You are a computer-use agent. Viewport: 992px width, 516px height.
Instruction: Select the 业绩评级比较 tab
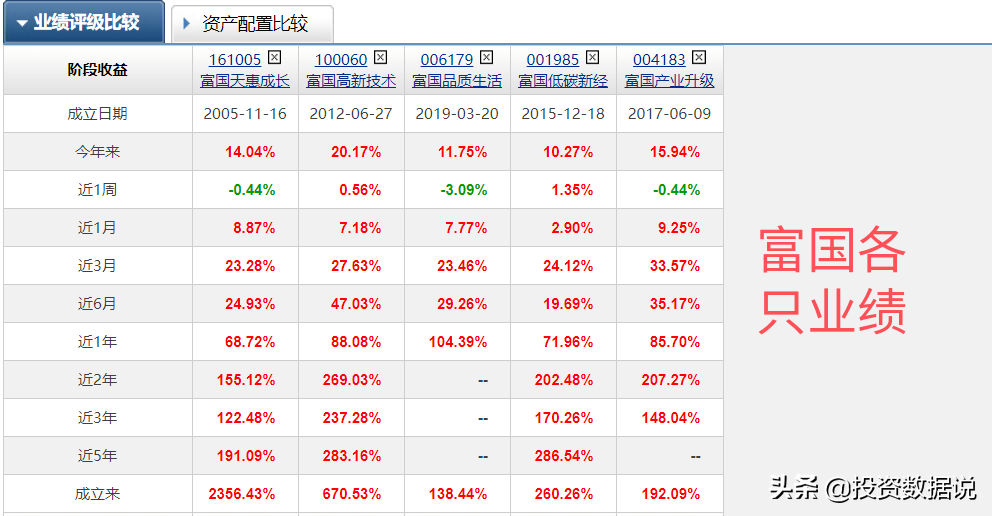[x=84, y=22]
